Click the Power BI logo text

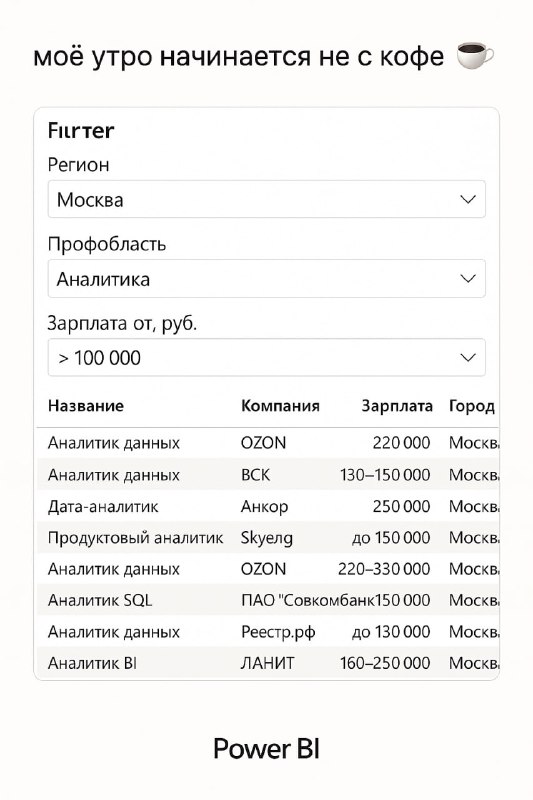click(x=266, y=748)
